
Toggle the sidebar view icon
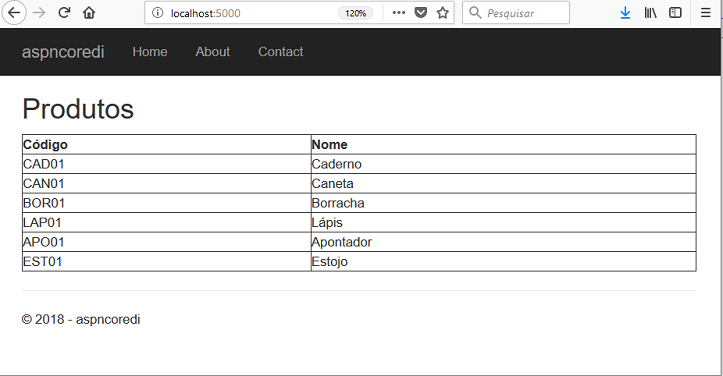(675, 13)
